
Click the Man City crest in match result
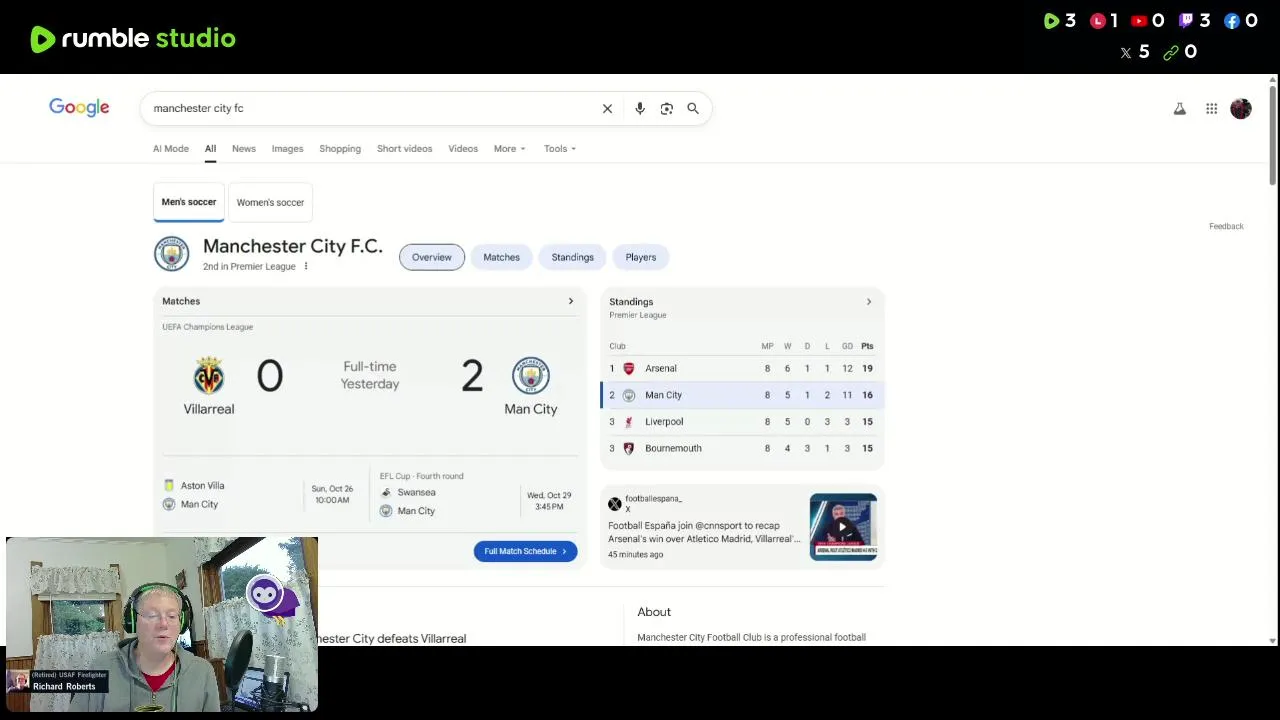pyautogui.click(x=531, y=376)
